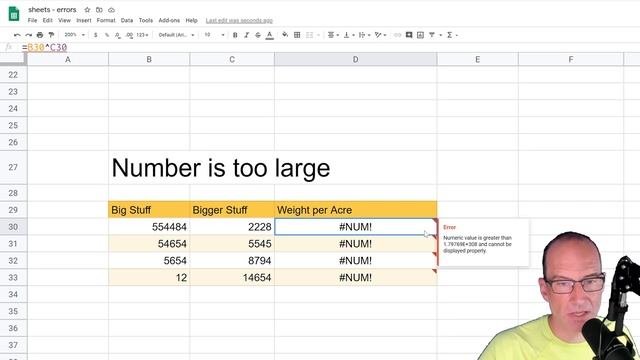Open the font size dropdown
Screen dimensions: 640x360
tap(214, 35)
